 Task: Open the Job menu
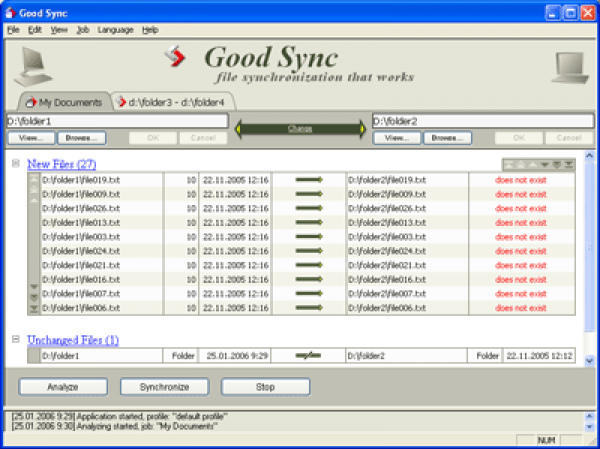pyautogui.click(x=82, y=30)
